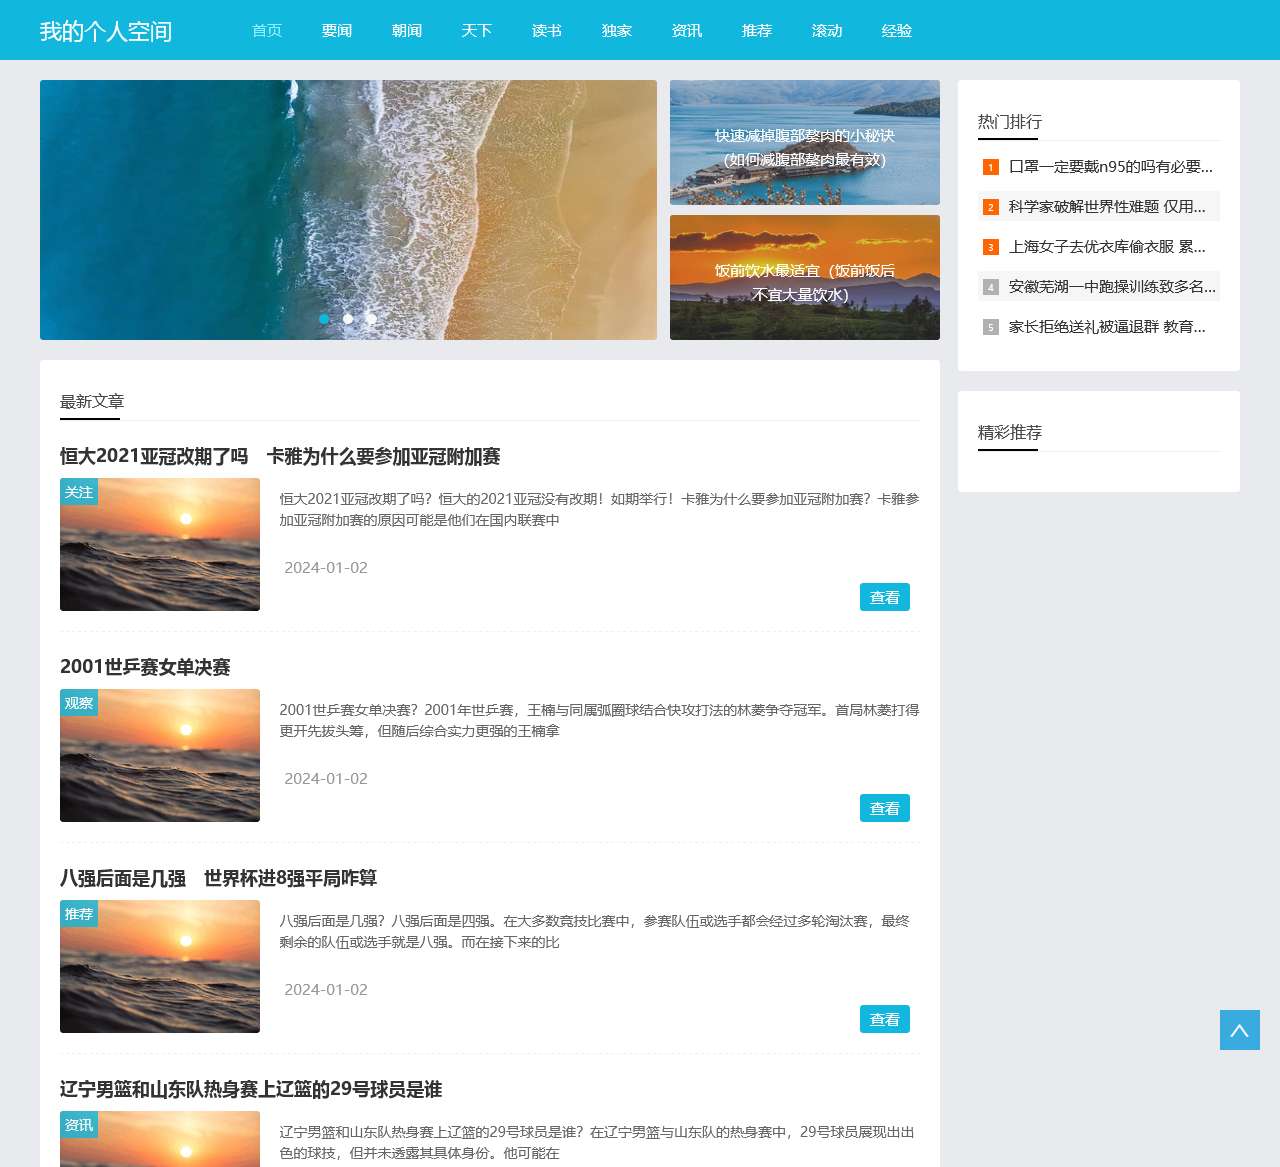Click the beach carousel banner image
The height and width of the screenshot is (1167, 1280).
(x=348, y=210)
